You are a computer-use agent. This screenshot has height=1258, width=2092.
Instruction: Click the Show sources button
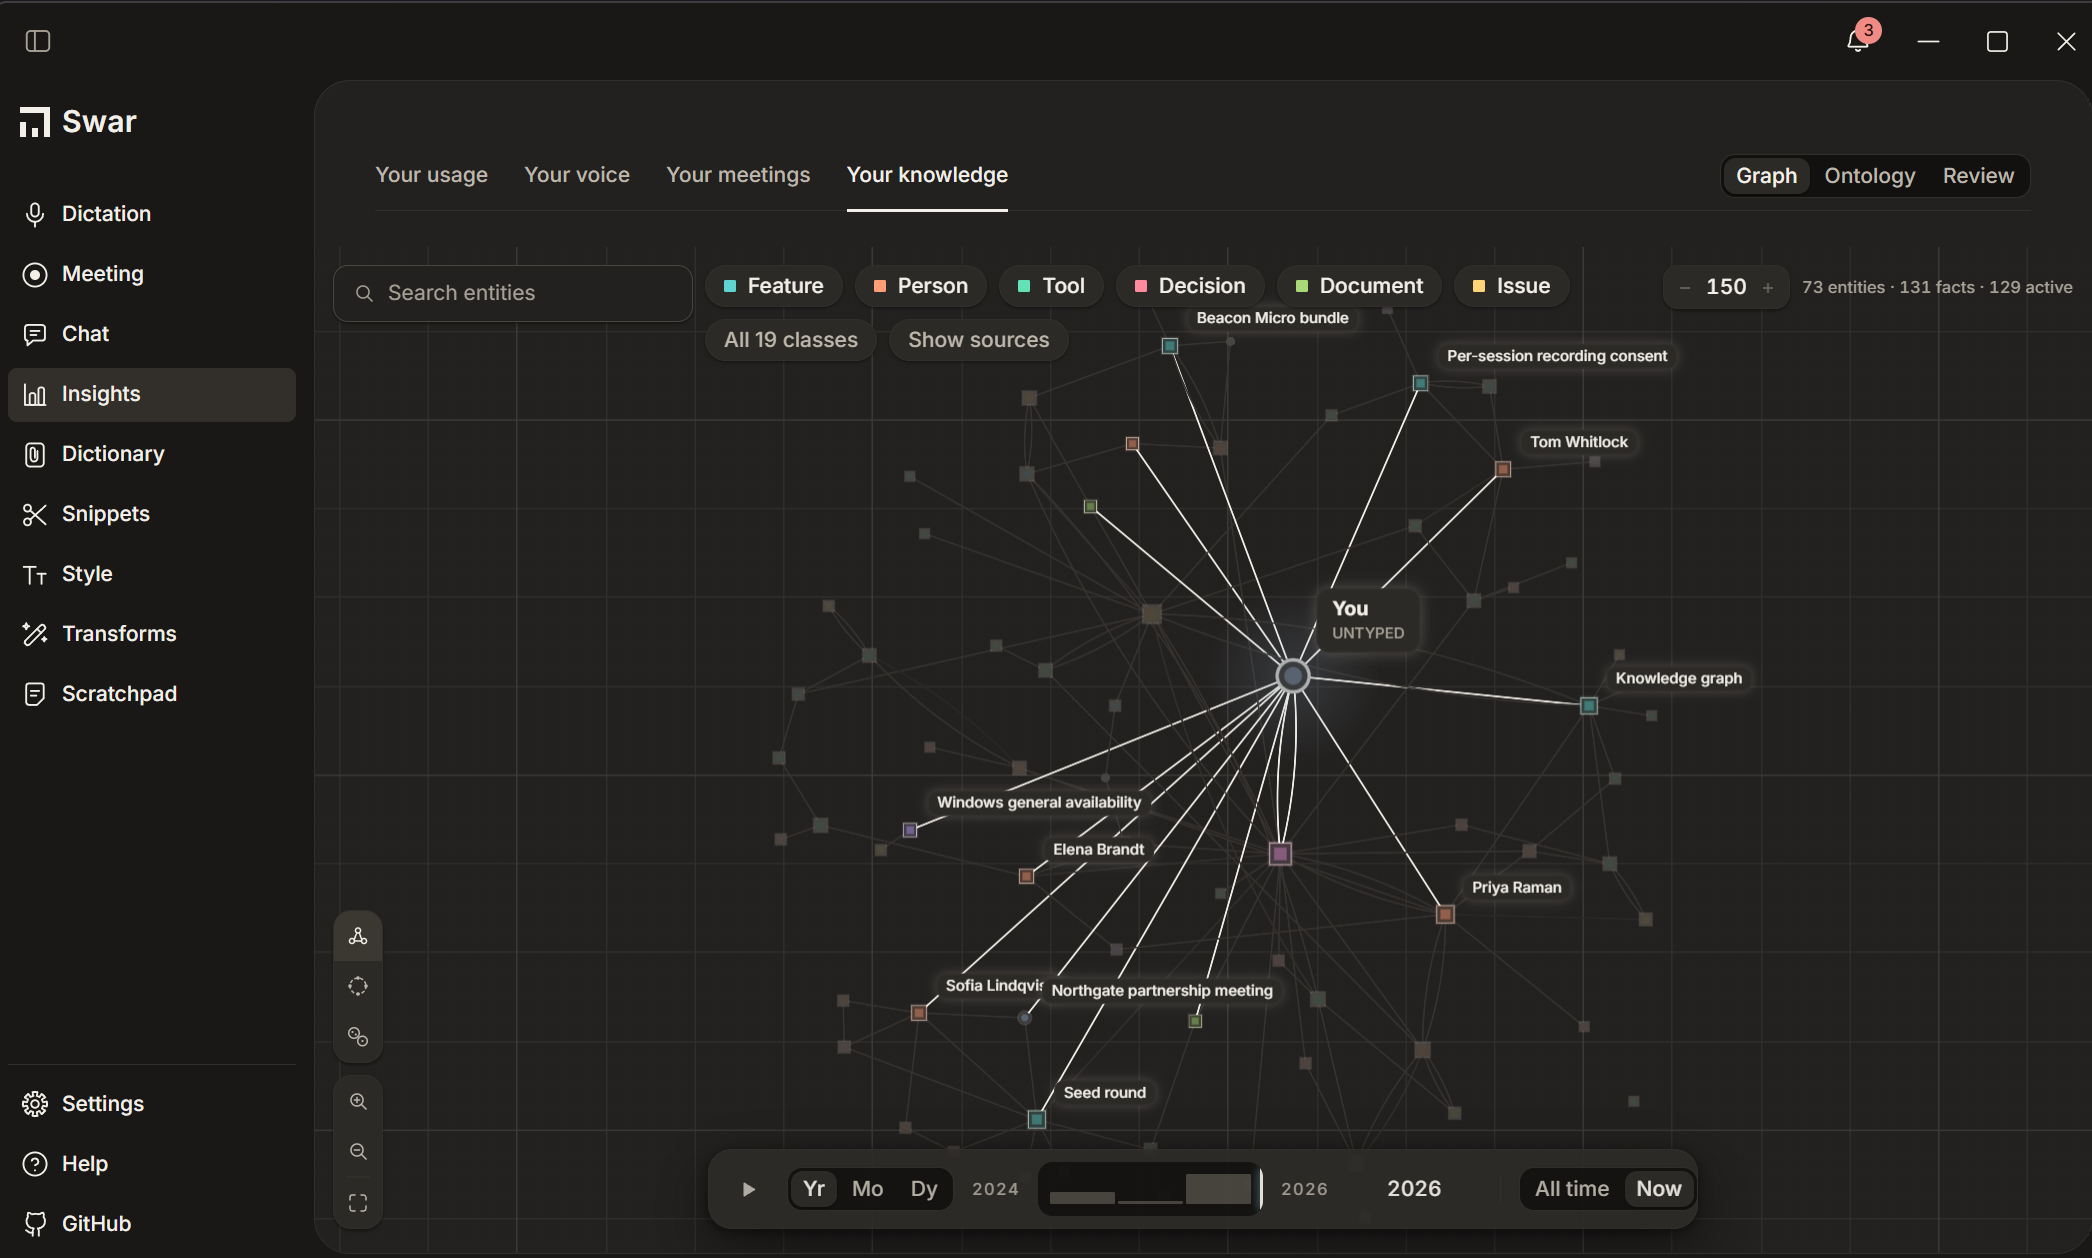(979, 340)
